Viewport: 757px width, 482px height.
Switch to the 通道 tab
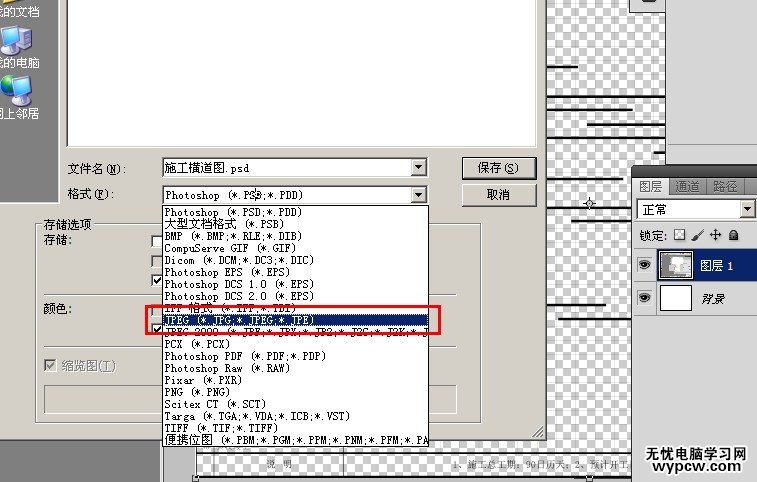[687, 186]
